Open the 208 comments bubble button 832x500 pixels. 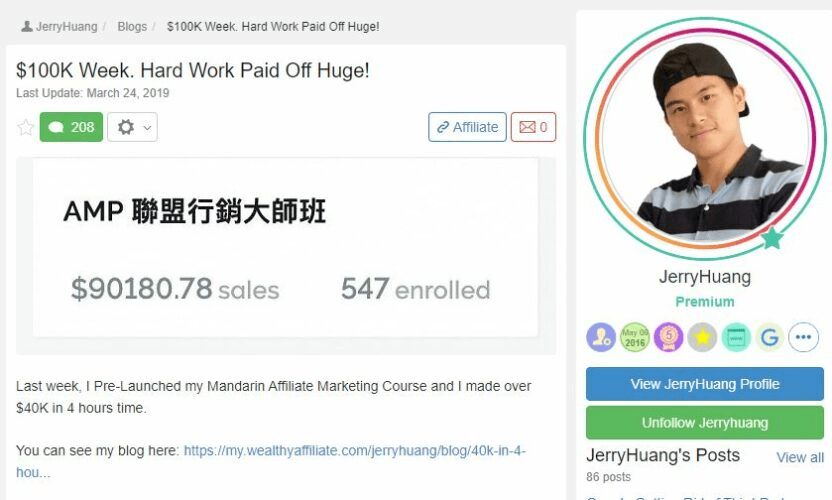tap(71, 127)
